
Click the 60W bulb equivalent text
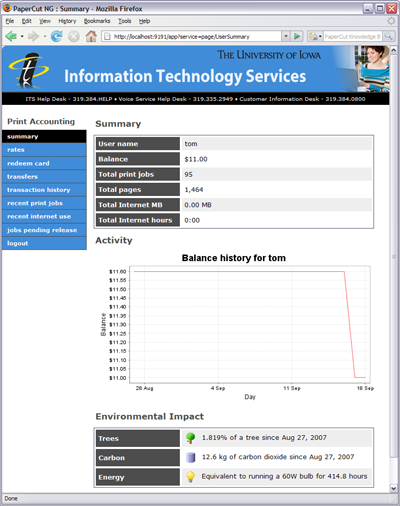coord(284,476)
